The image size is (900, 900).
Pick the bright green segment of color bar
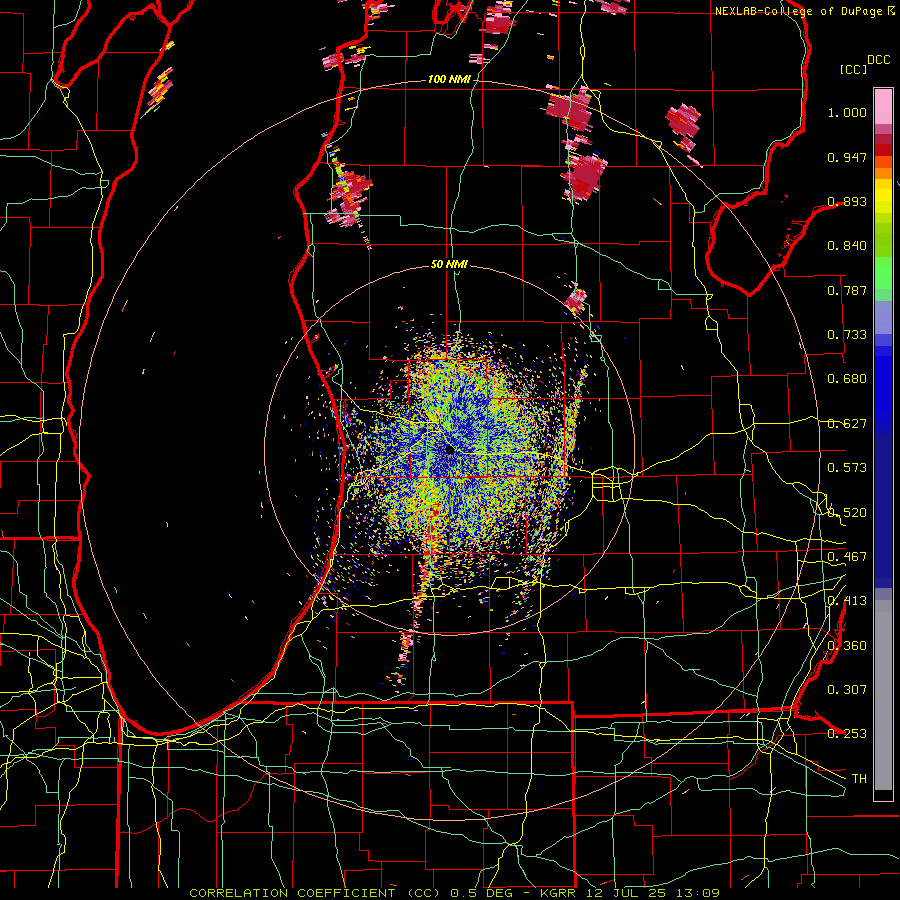pyautogui.click(x=883, y=273)
